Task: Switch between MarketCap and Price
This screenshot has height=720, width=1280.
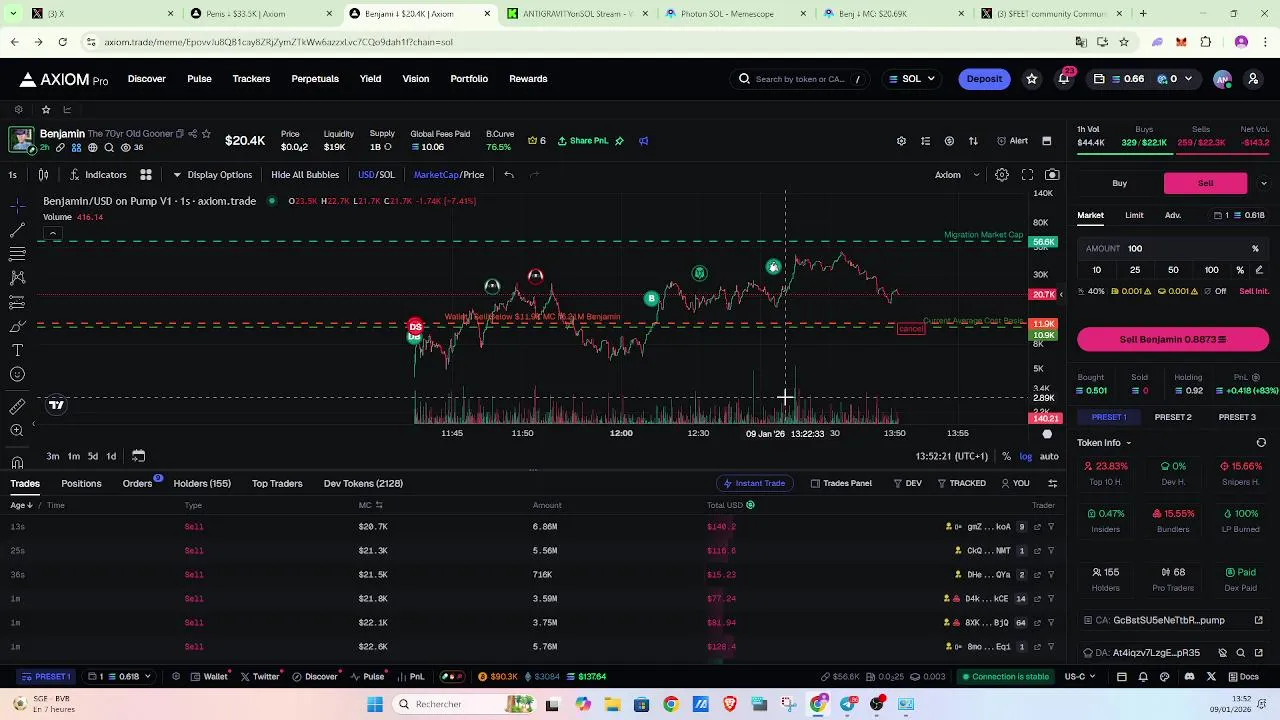Action: click(x=449, y=175)
